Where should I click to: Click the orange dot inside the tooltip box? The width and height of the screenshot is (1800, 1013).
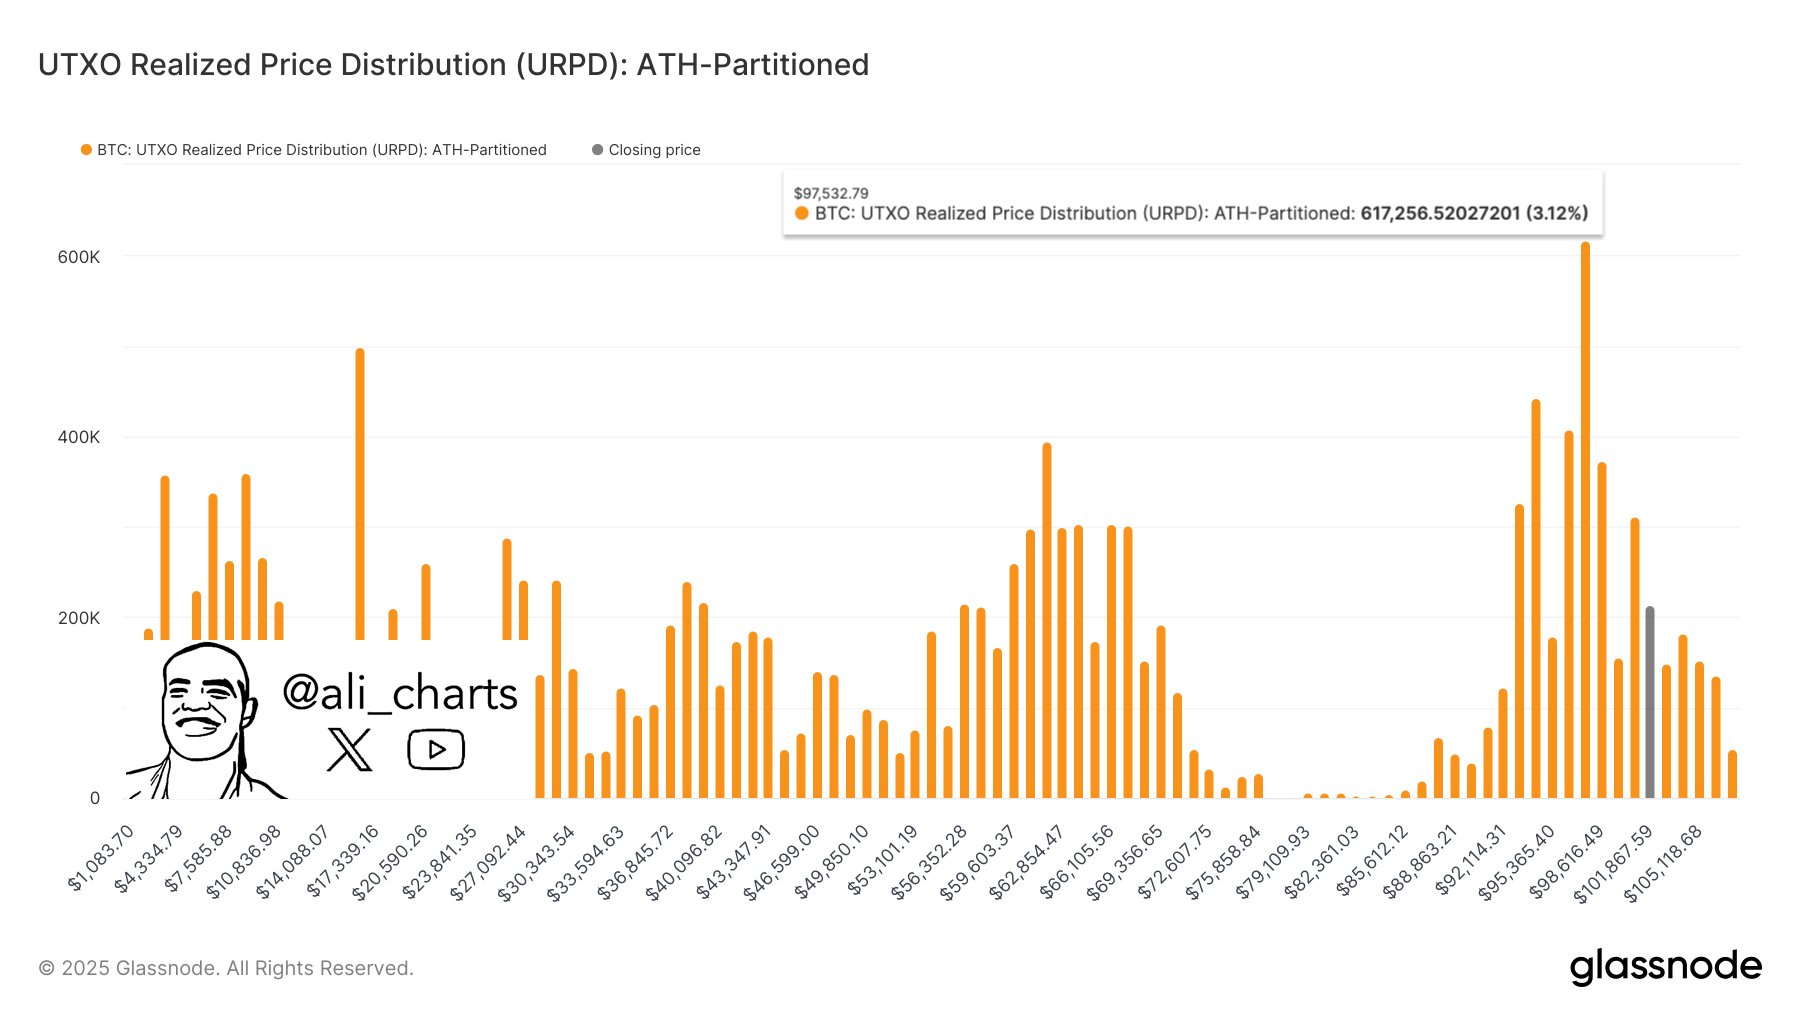pos(800,213)
